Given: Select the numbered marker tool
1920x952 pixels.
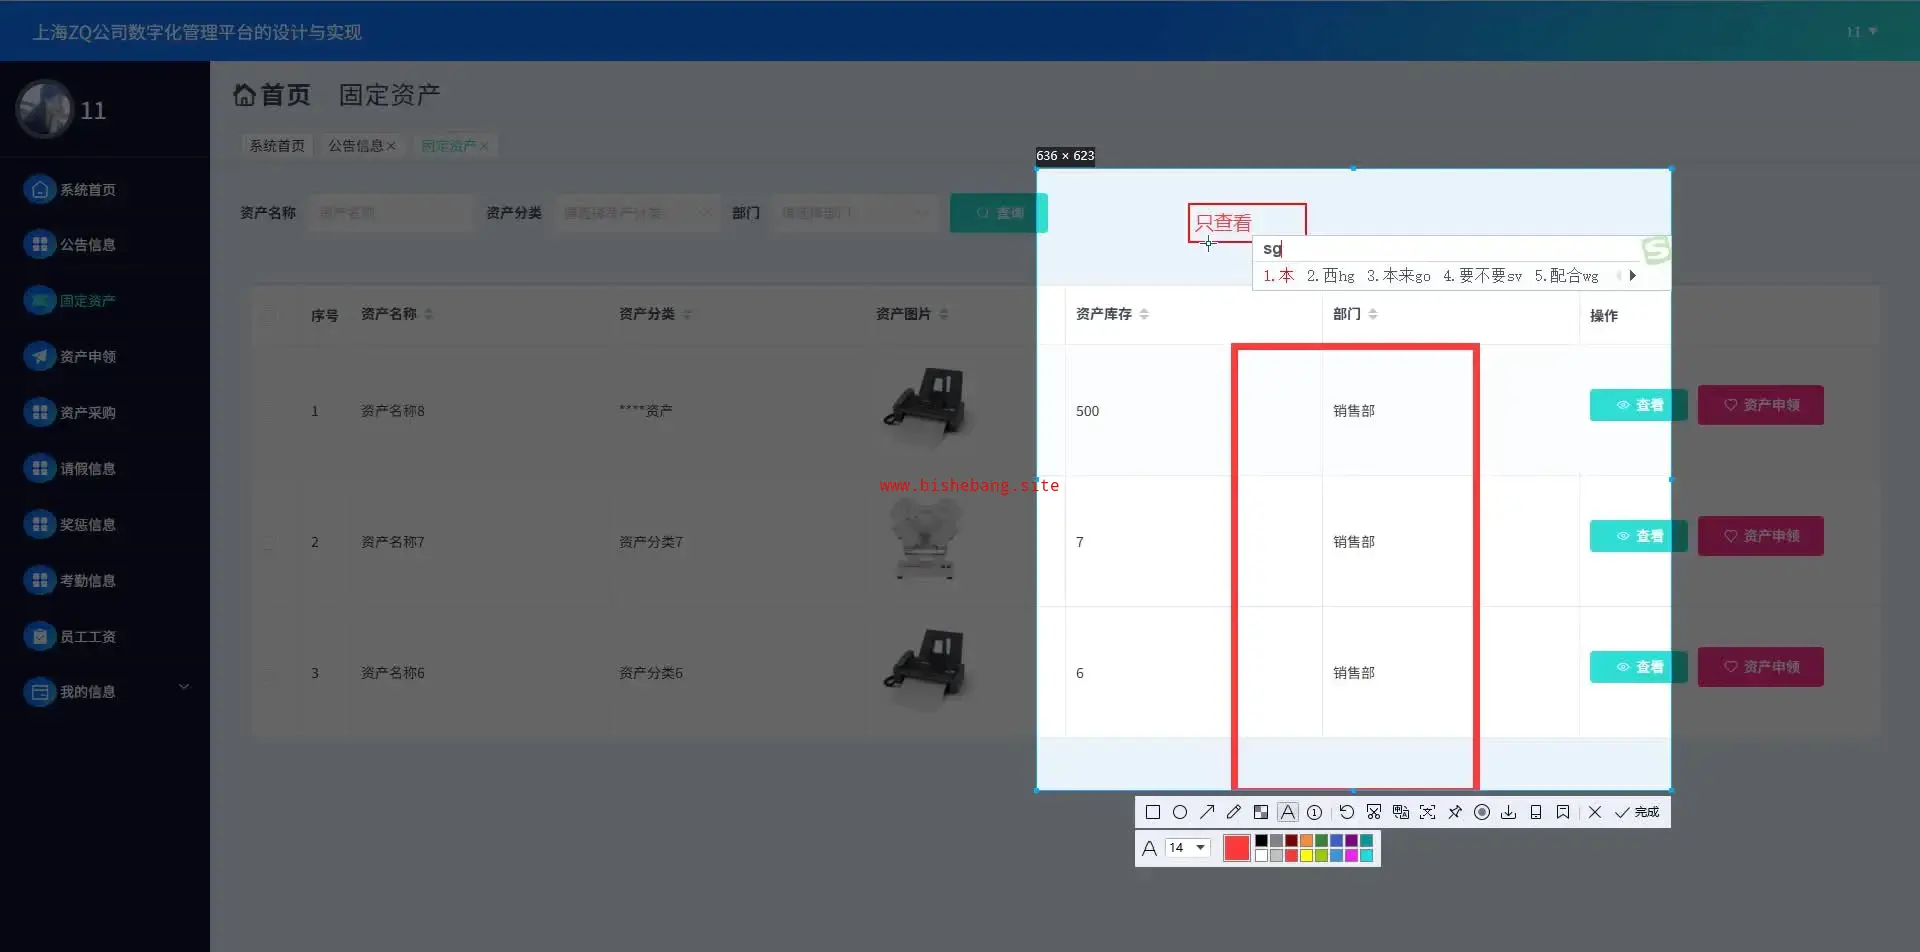Looking at the screenshot, I should coord(1315,812).
